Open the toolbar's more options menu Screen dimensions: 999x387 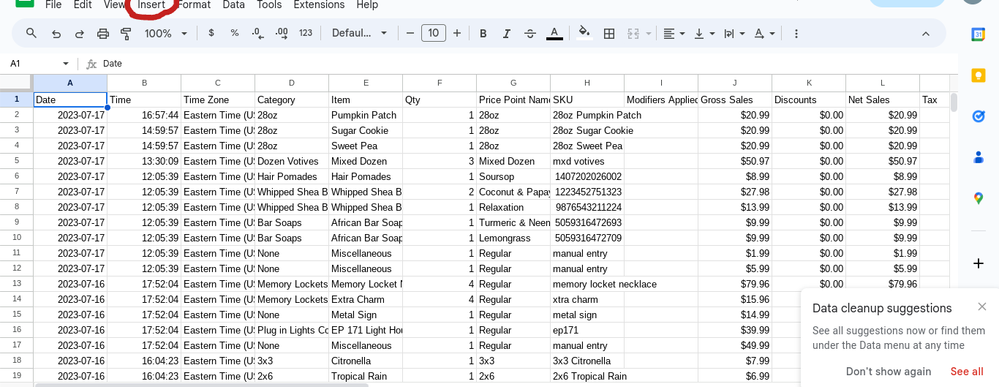point(796,34)
